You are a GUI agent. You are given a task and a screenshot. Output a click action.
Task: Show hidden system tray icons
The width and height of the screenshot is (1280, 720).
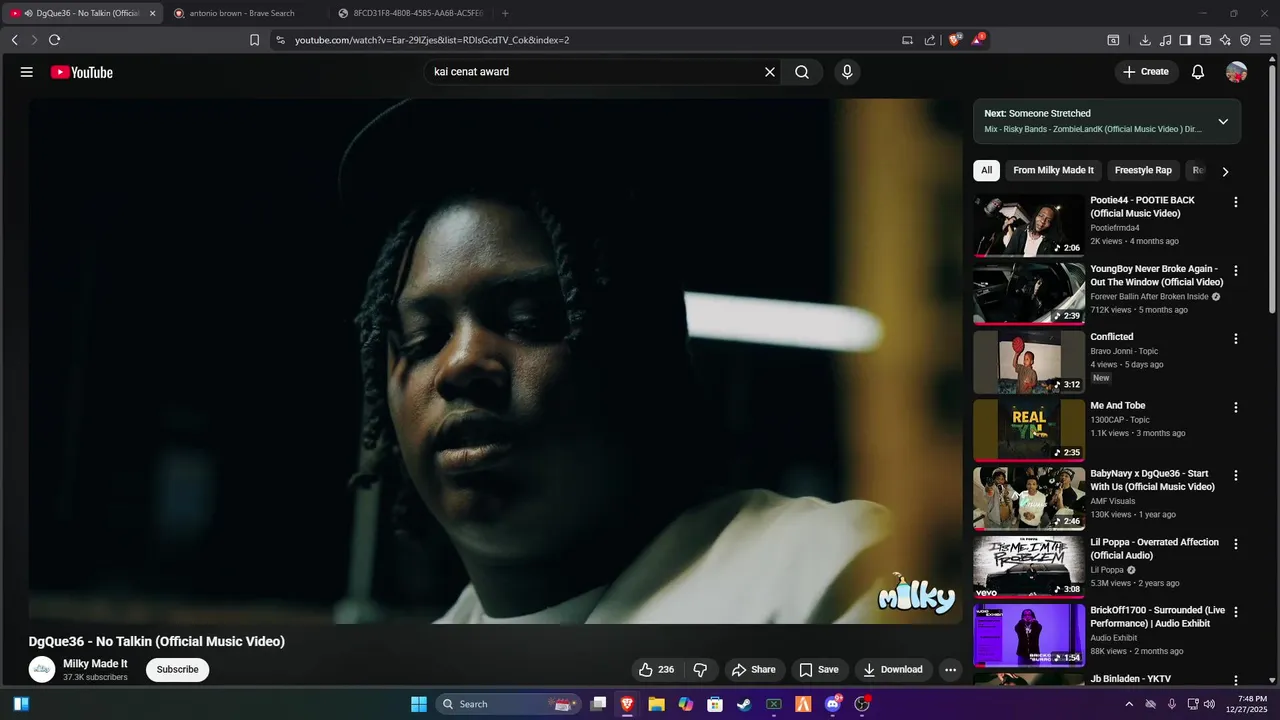click(1129, 704)
